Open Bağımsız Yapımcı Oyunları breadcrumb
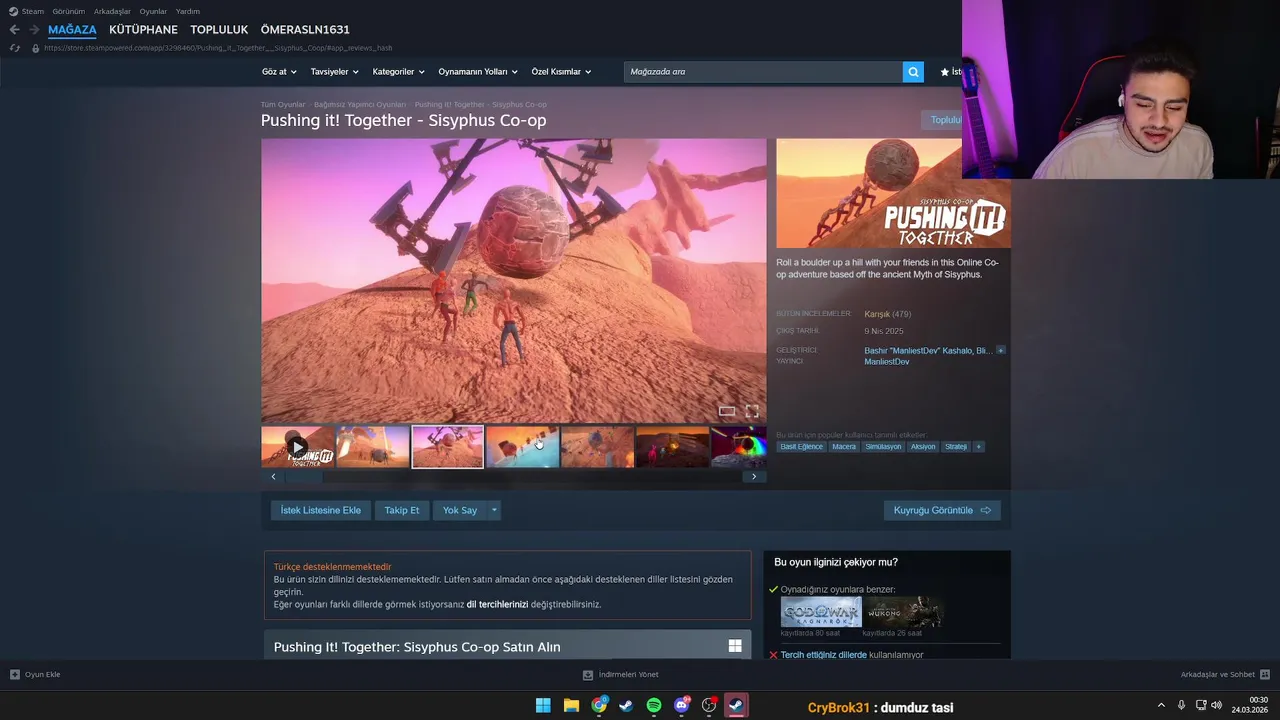 click(x=360, y=104)
